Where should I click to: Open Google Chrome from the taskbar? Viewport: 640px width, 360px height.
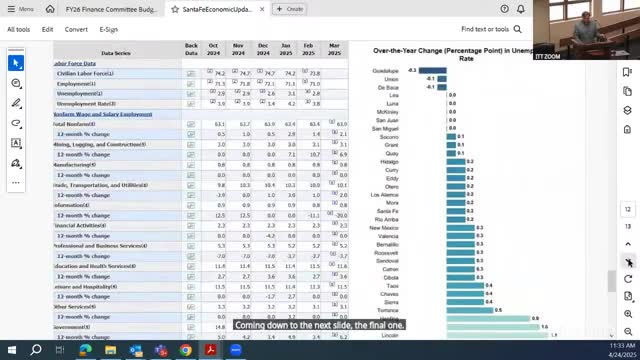(x=186, y=350)
